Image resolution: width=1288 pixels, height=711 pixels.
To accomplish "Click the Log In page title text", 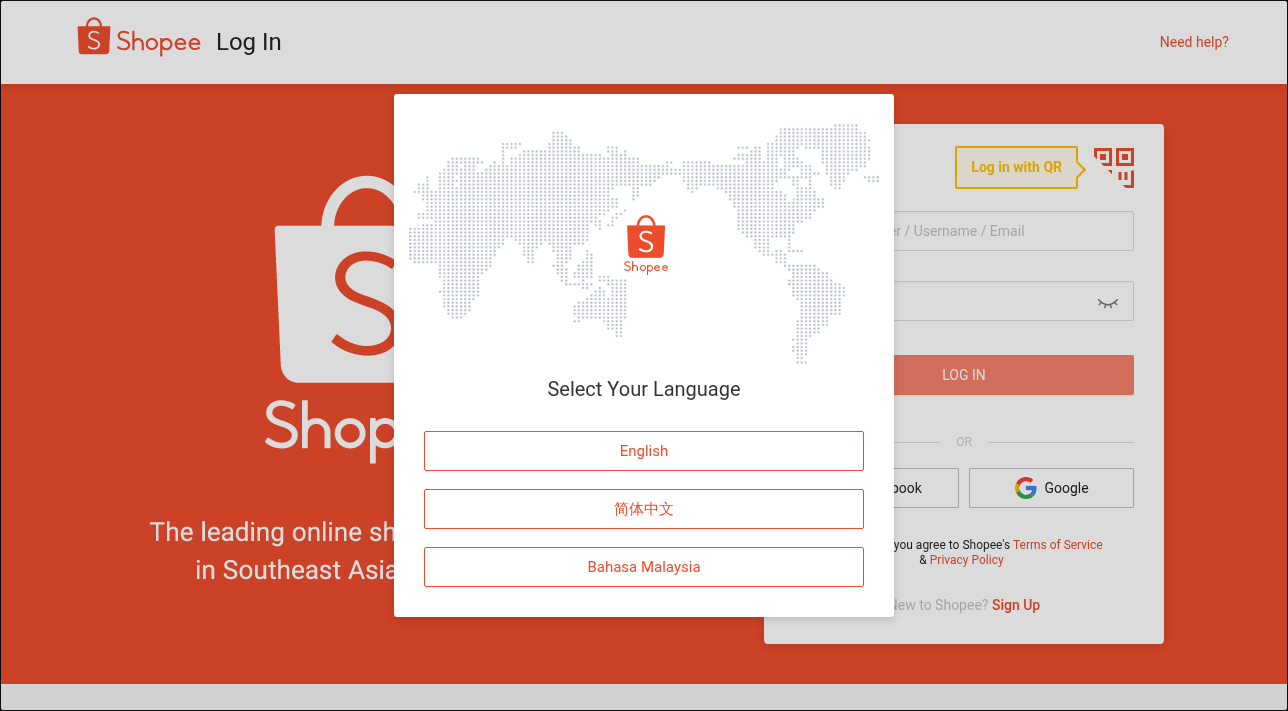I will (249, 42).
